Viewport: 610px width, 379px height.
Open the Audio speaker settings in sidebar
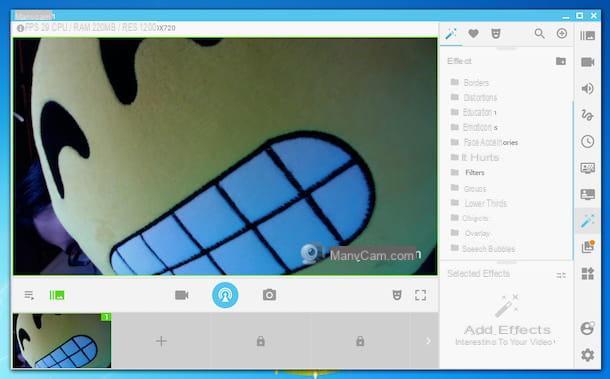point(587,89)
